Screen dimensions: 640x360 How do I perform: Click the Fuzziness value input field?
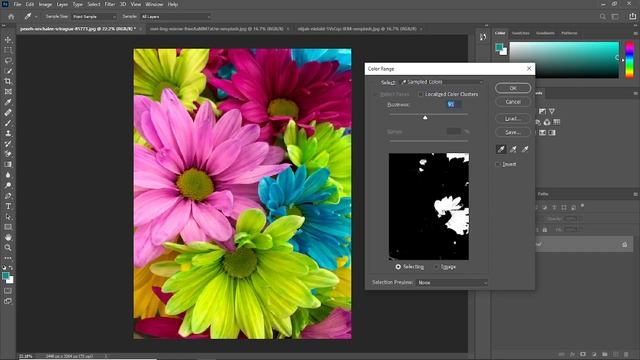coord(453,105)
